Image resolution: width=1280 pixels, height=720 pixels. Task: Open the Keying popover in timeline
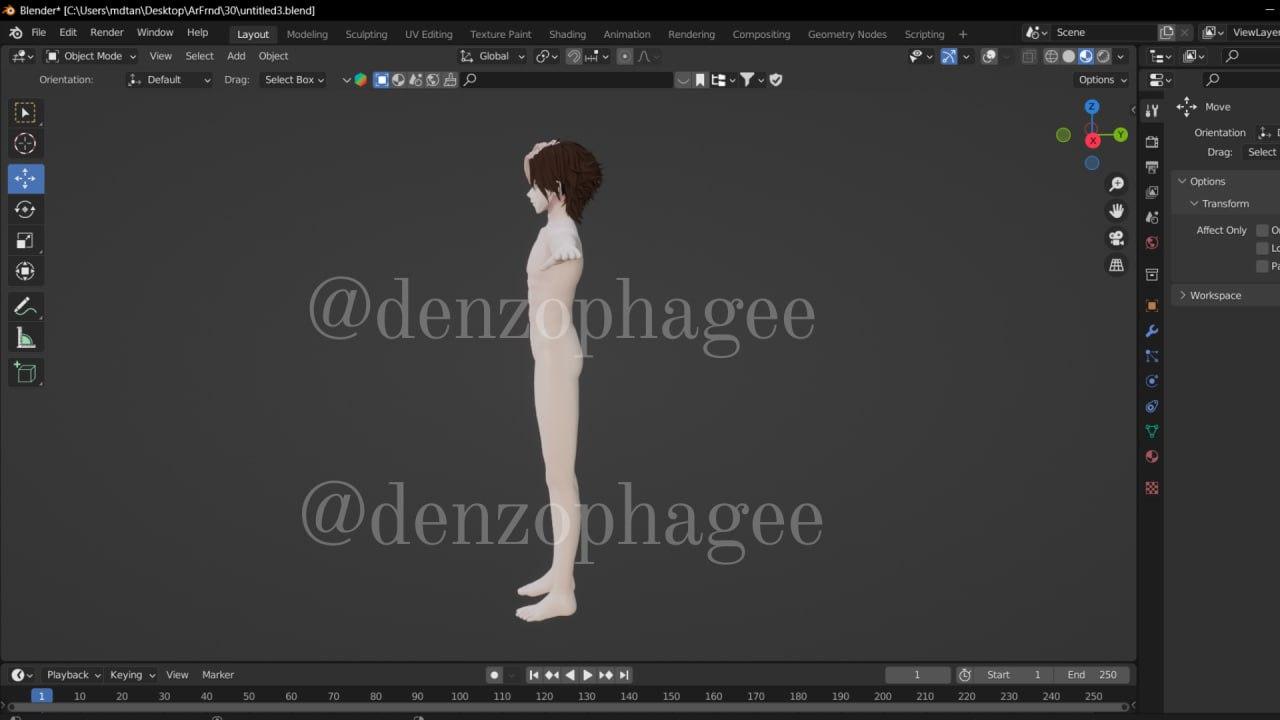click(132, 675)
